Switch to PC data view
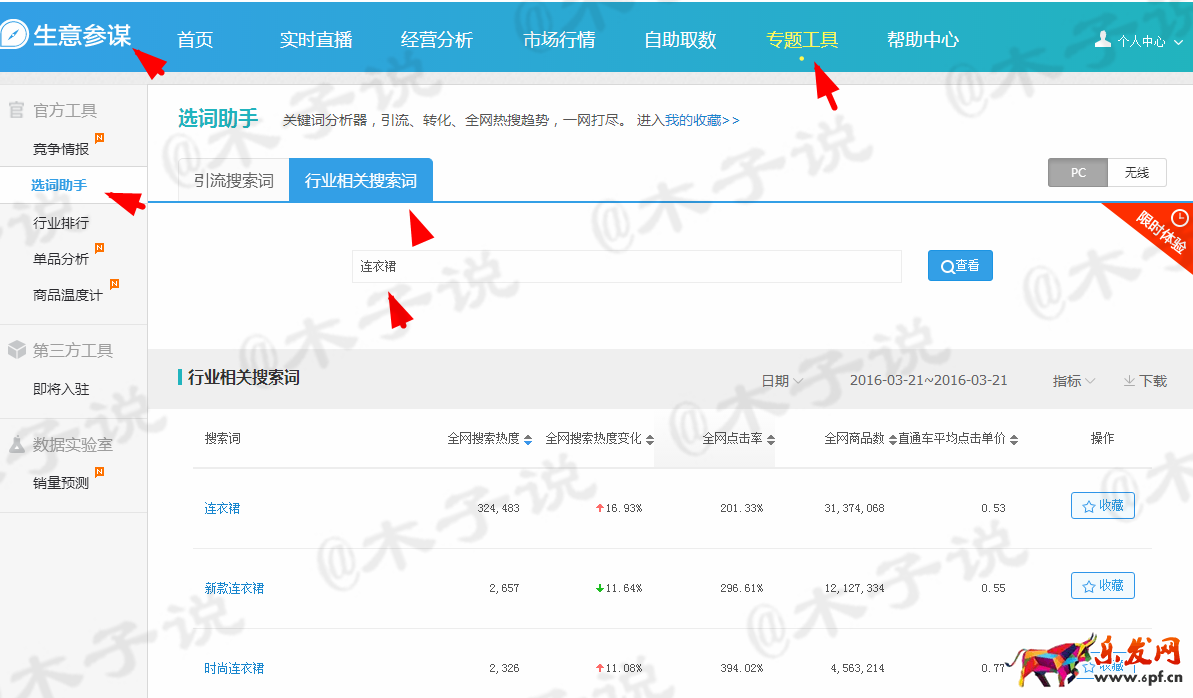The height and width of the screenshot is (698, 1193). [x=1077, y=173]
